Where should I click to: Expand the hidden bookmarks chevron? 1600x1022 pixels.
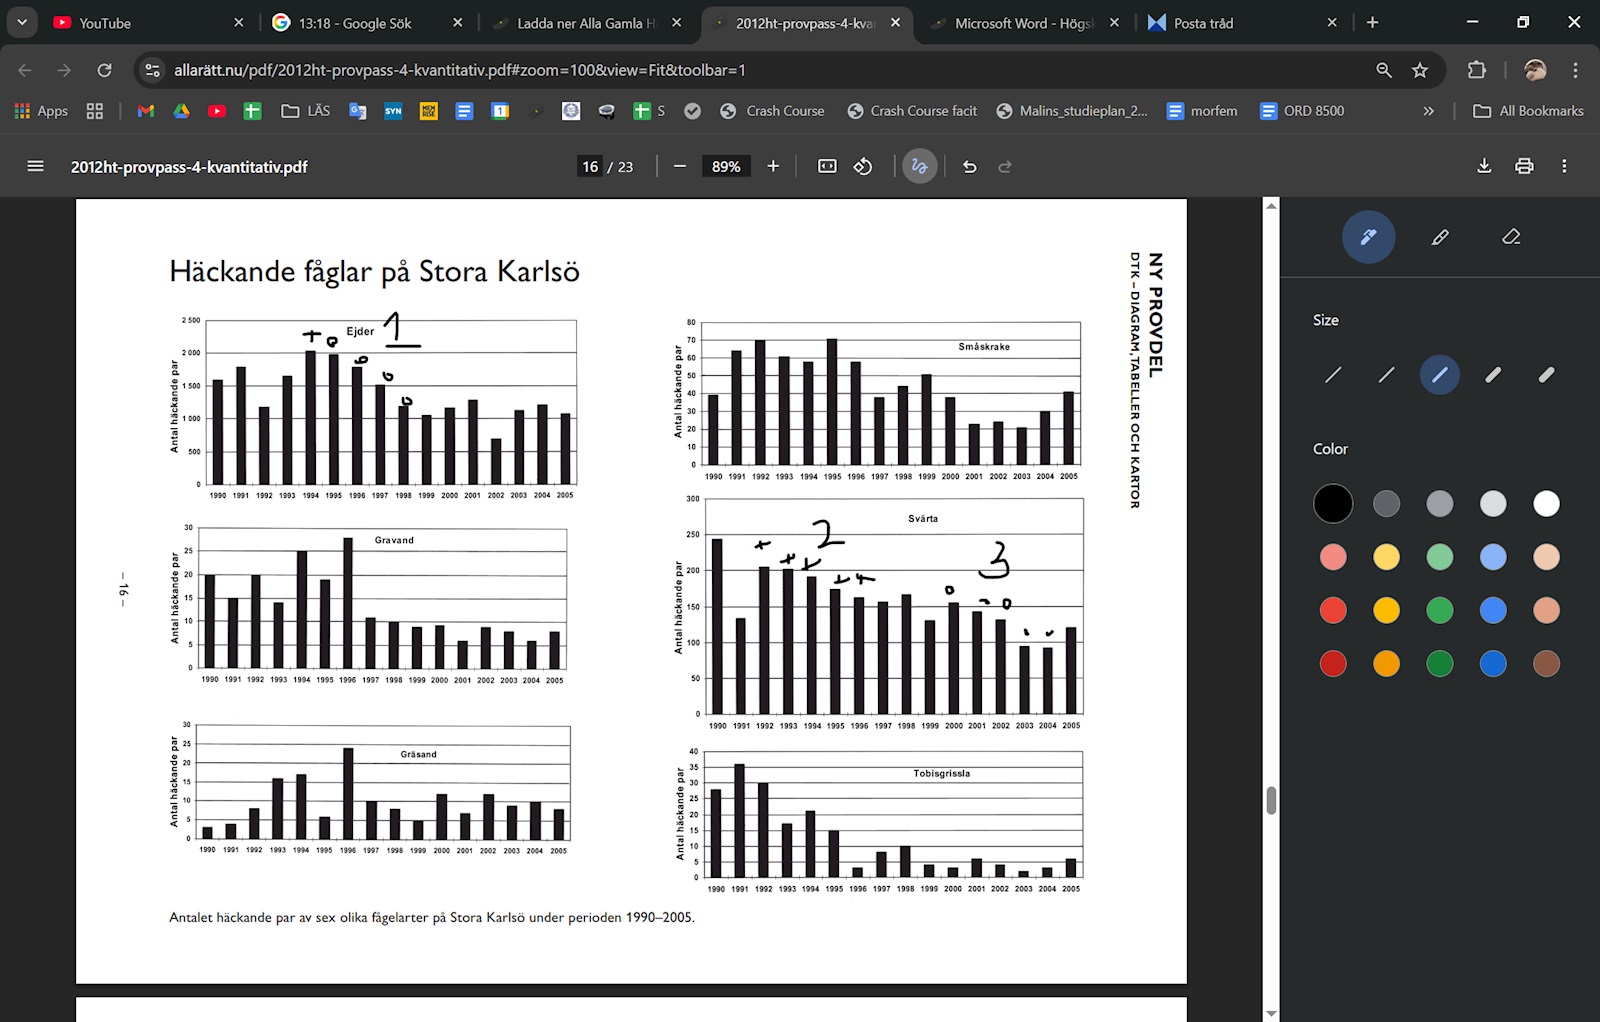(1428, 111)
